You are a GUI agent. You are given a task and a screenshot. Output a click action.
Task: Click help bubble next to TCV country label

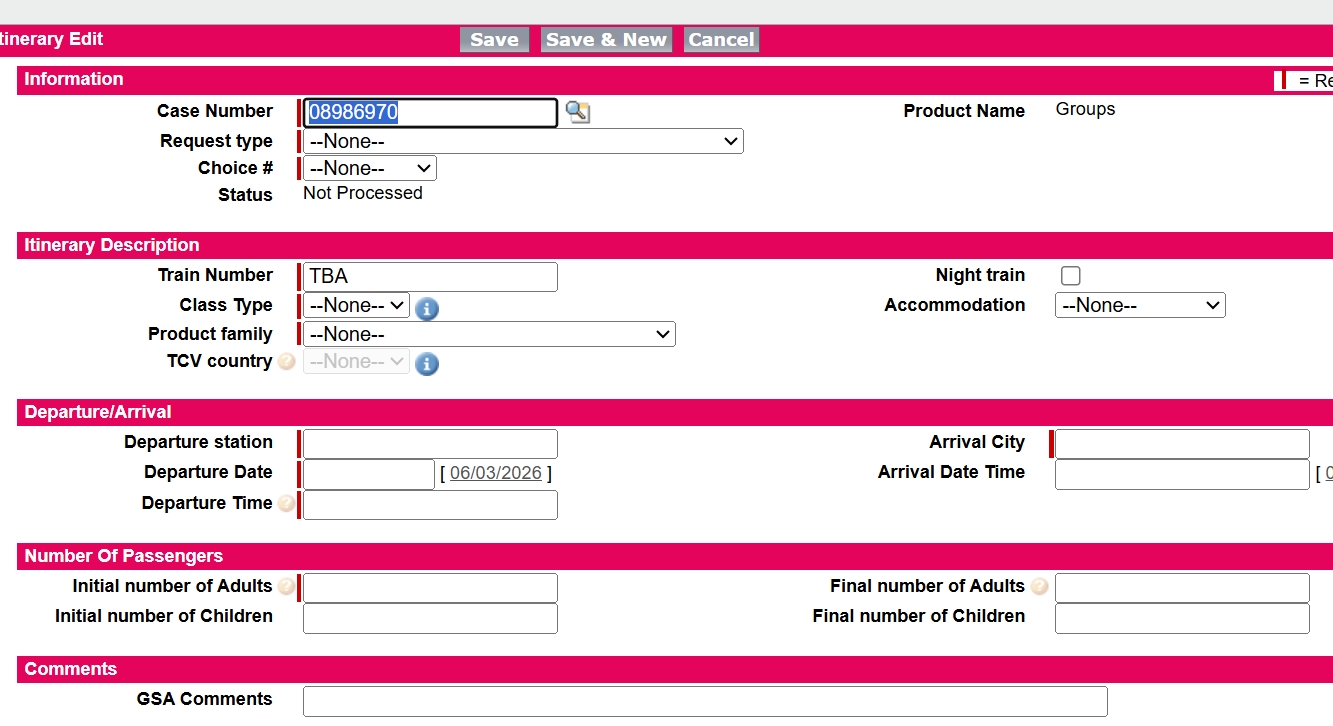click(287, 362)
